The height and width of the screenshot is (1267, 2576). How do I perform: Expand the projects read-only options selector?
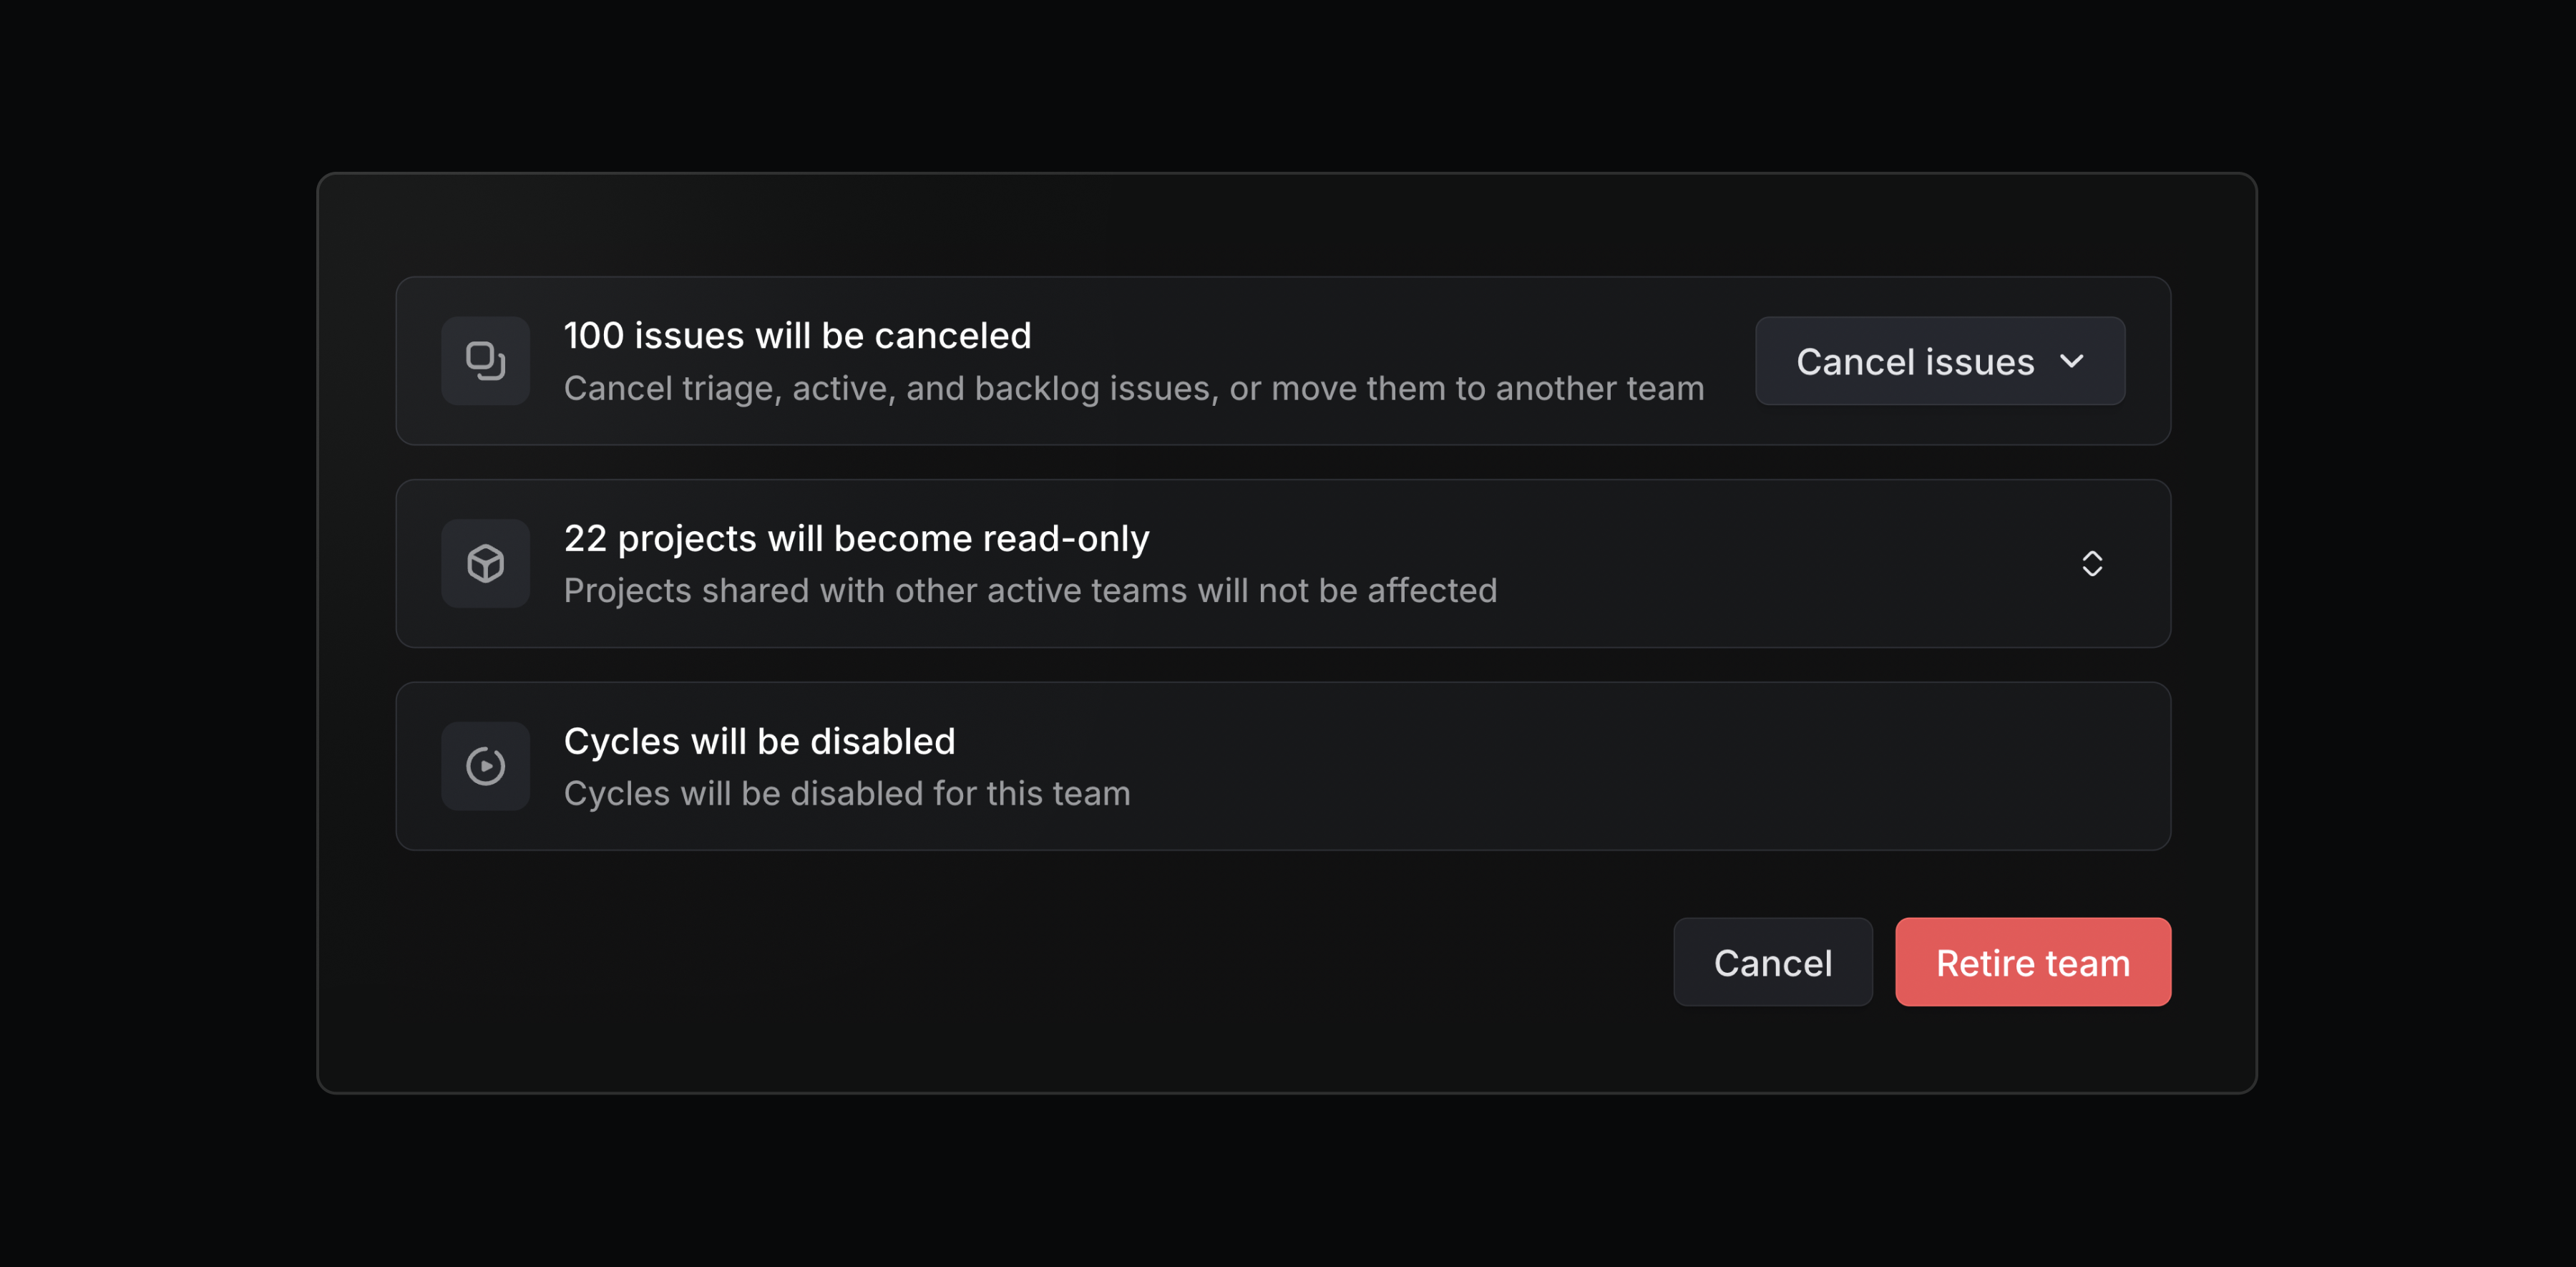[x=2092, y=563]
